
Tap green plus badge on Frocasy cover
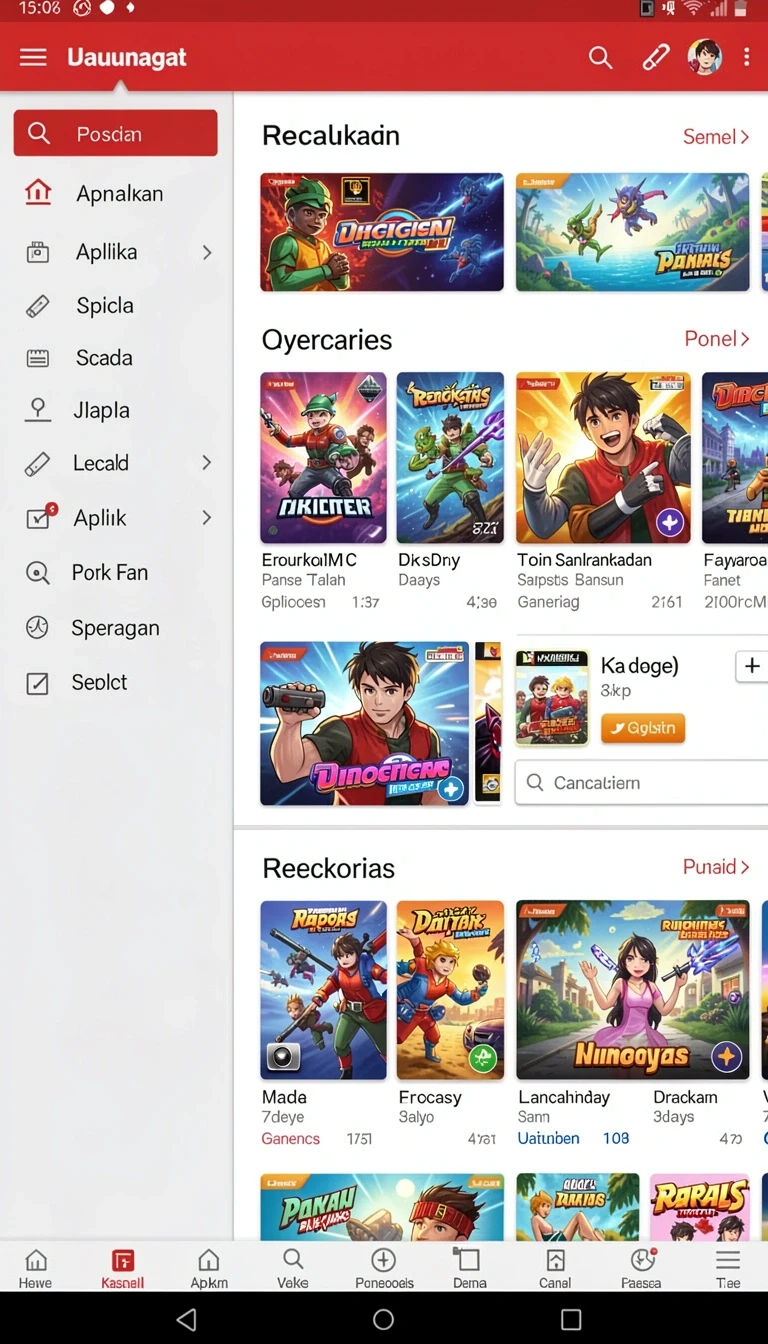[x=484, y=1058]
